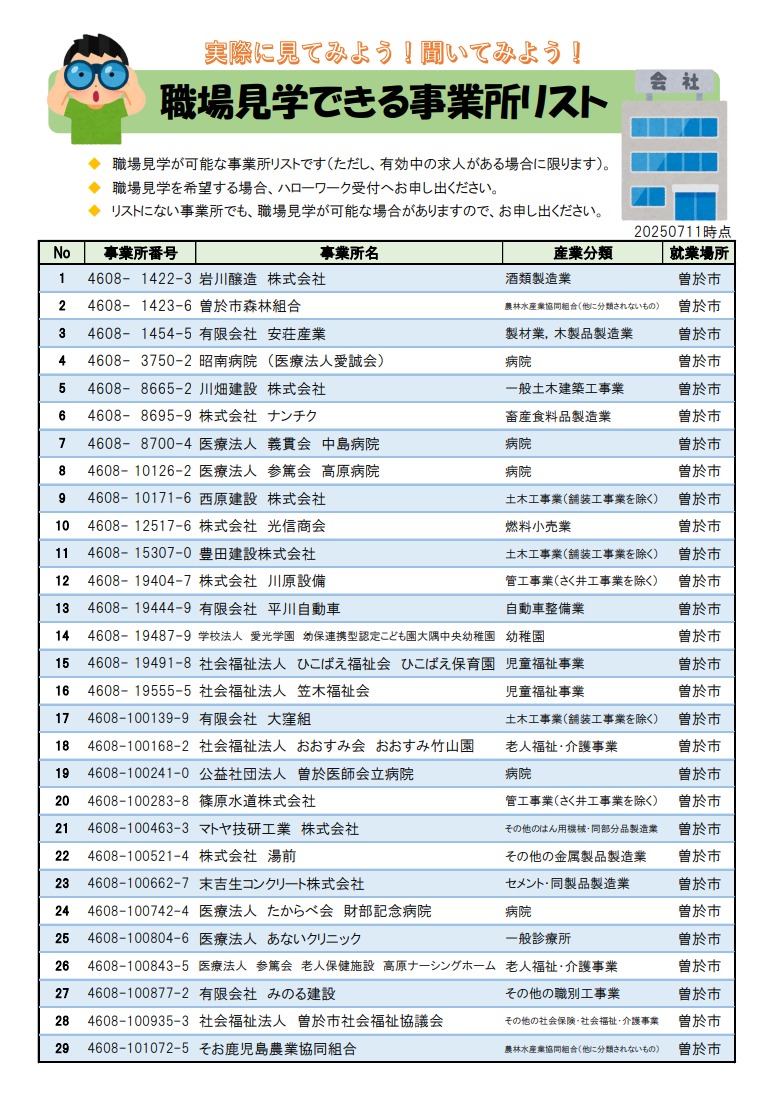Select そお鹿児島農業協同組合

coord(278,1049)
